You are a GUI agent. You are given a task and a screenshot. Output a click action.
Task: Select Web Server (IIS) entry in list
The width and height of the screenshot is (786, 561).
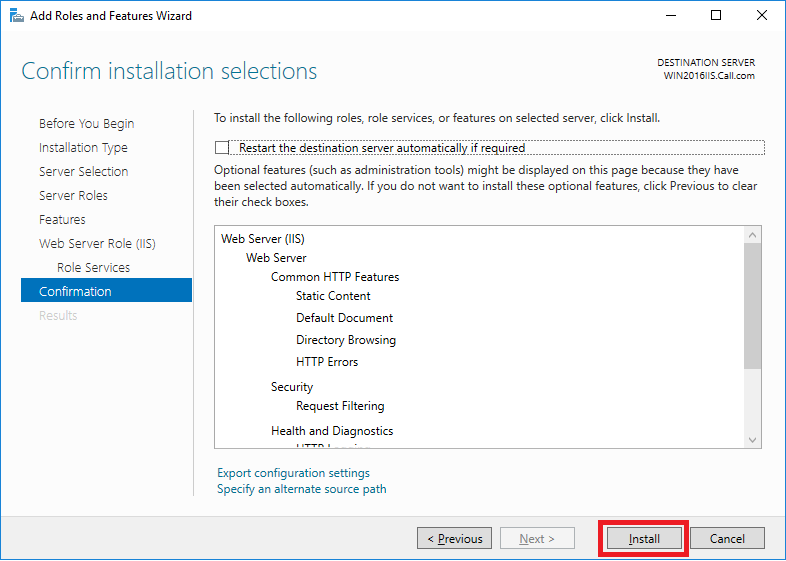(x=263, y=239)
